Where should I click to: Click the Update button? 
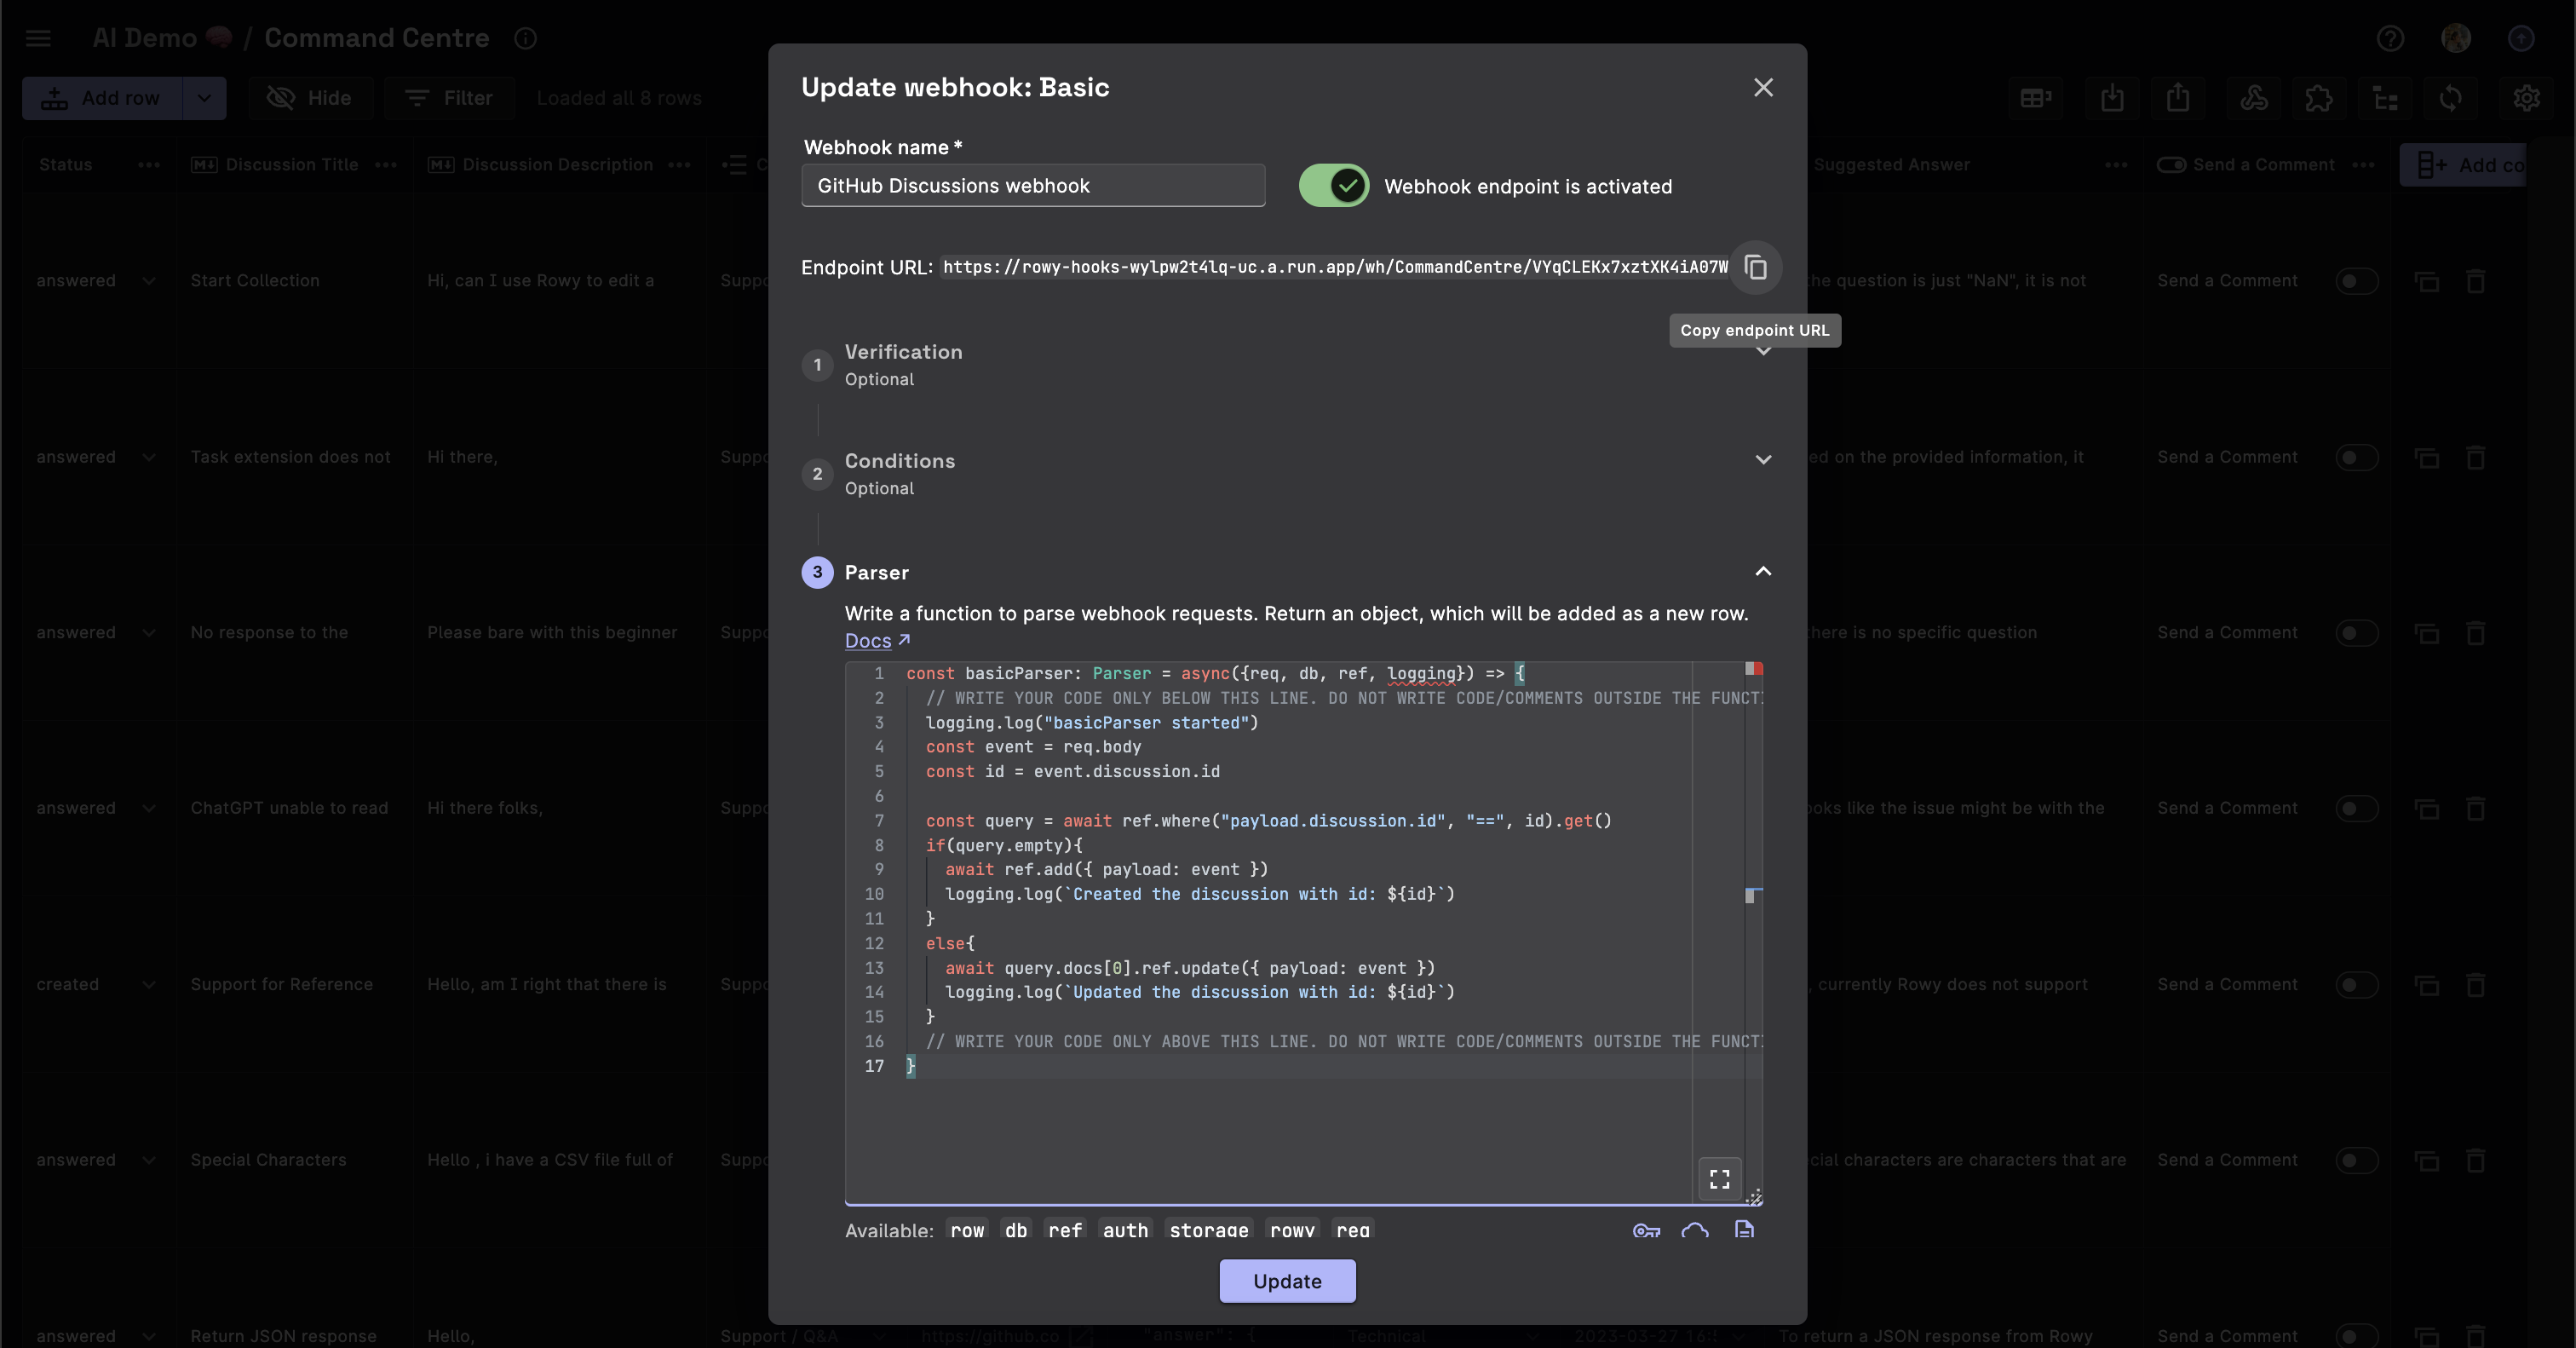(1287, 1282)
